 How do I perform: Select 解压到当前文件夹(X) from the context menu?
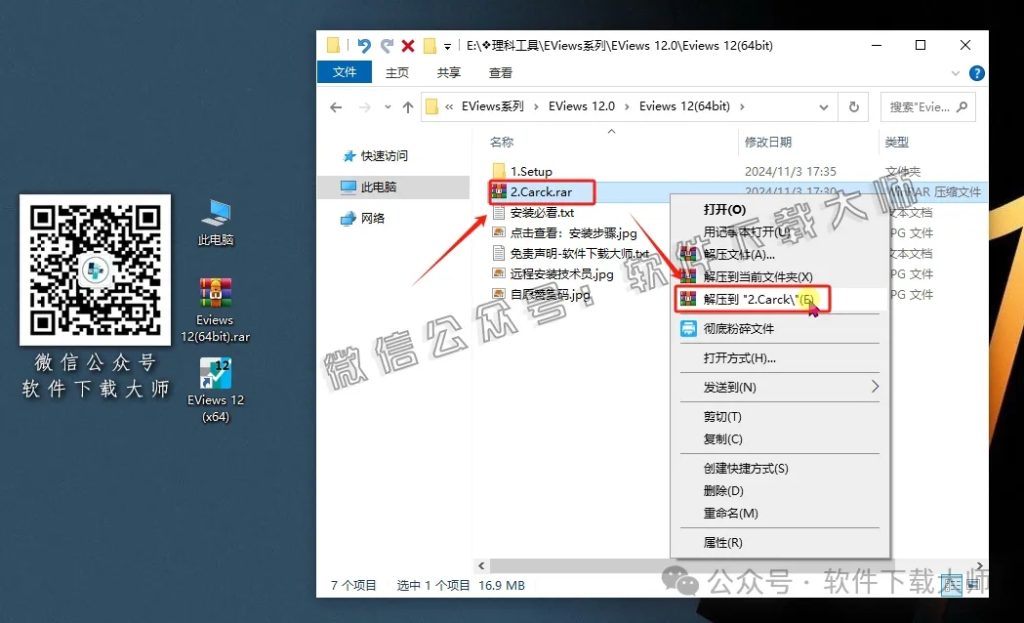[756, 275]
